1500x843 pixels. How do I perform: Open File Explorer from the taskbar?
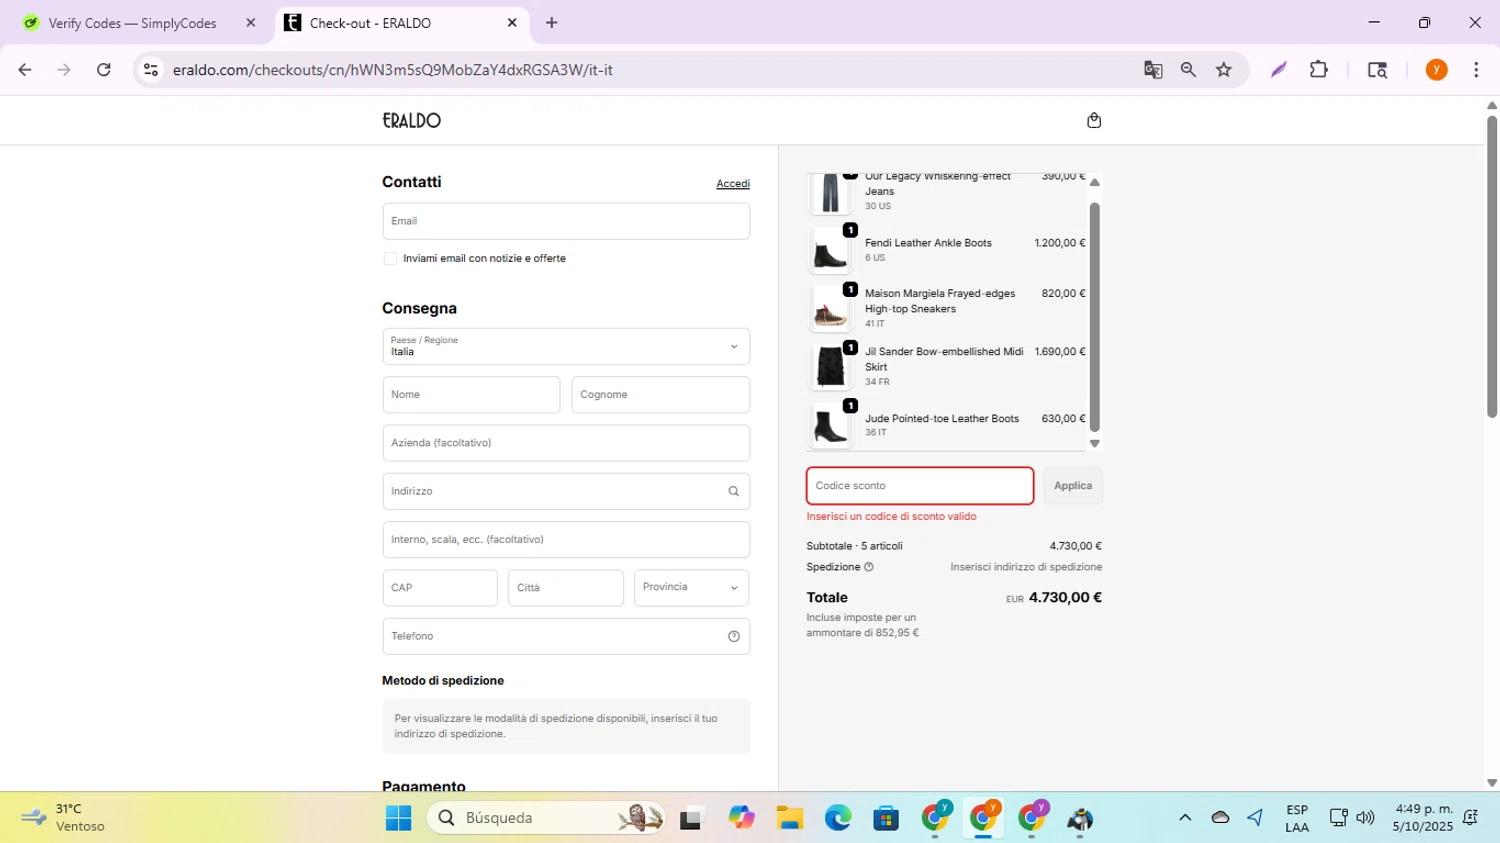pyautogui.click(x=790, y=818)
